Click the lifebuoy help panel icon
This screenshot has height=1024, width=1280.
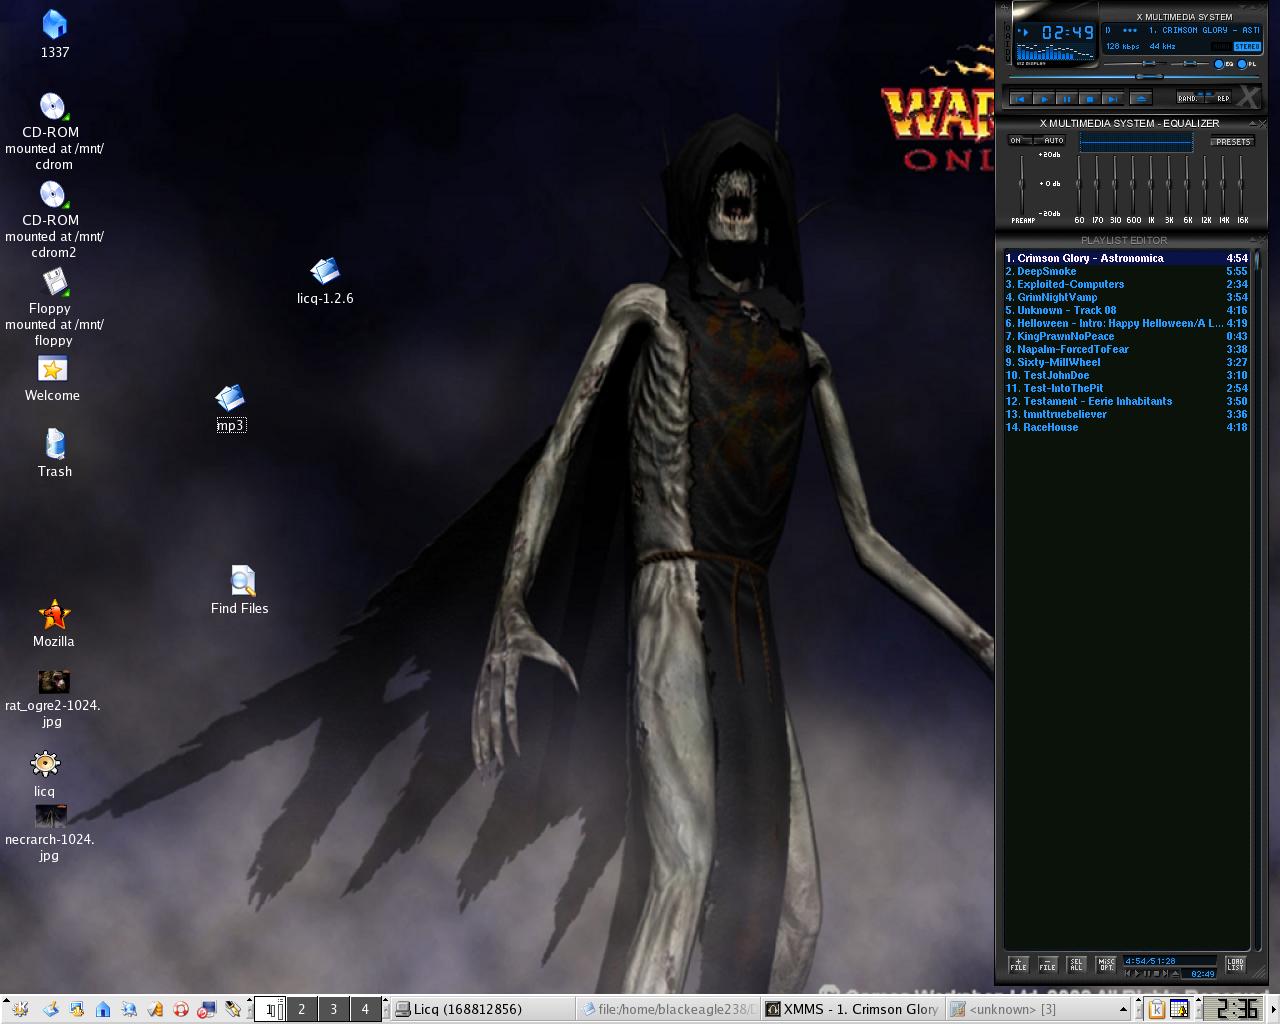[x=181, y=1009]
